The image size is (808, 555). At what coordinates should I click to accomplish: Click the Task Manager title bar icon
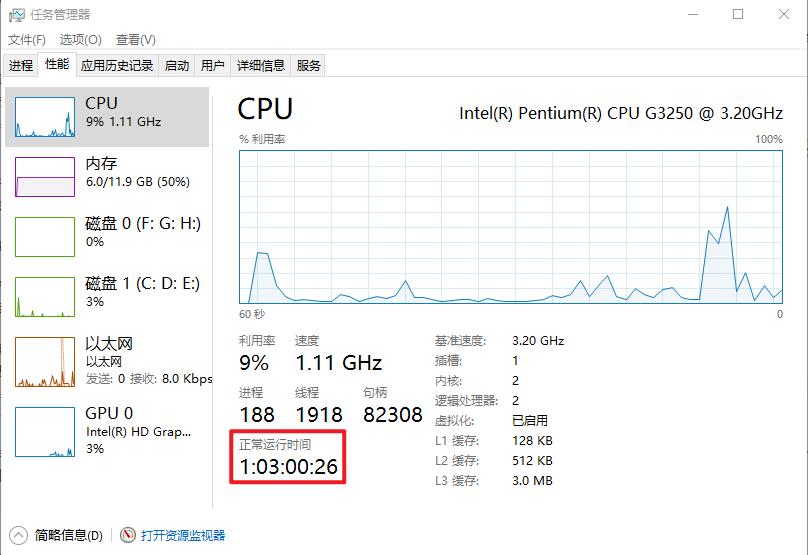(x=18, y=15)
